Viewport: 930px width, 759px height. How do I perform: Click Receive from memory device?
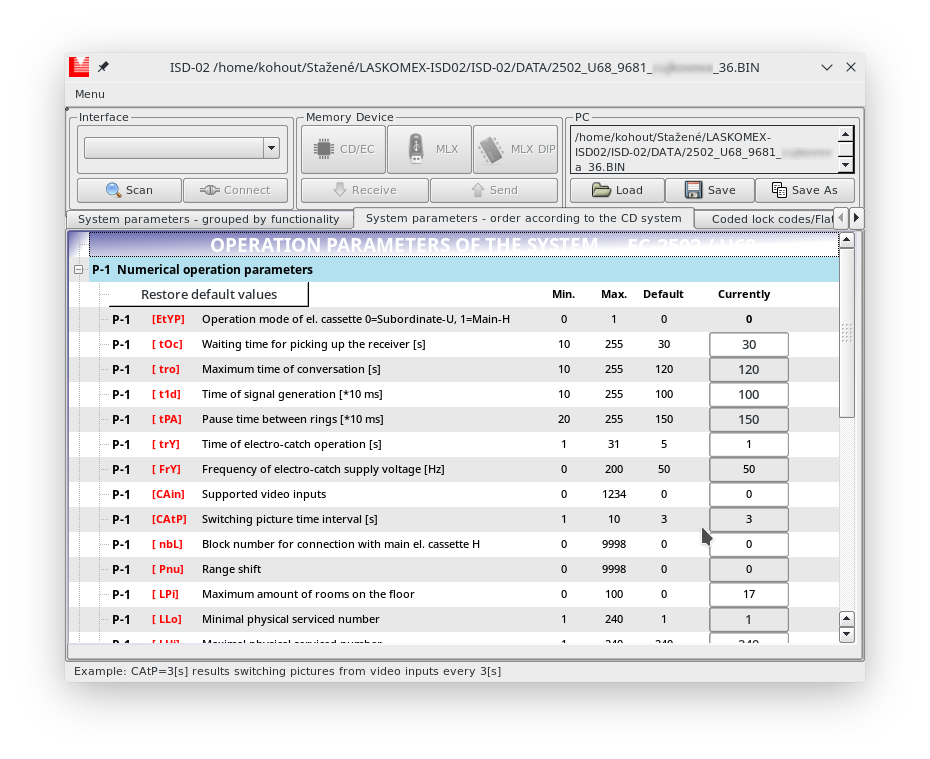pos(365,190)
